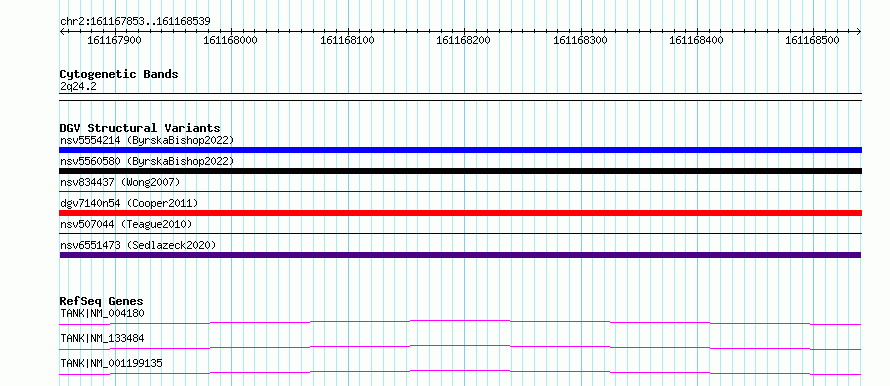Image resolution: width=890 pixels, height=386 pixels.
Task: Click the chr2:161167853..161168539 region label
Action: coord(136,22)
